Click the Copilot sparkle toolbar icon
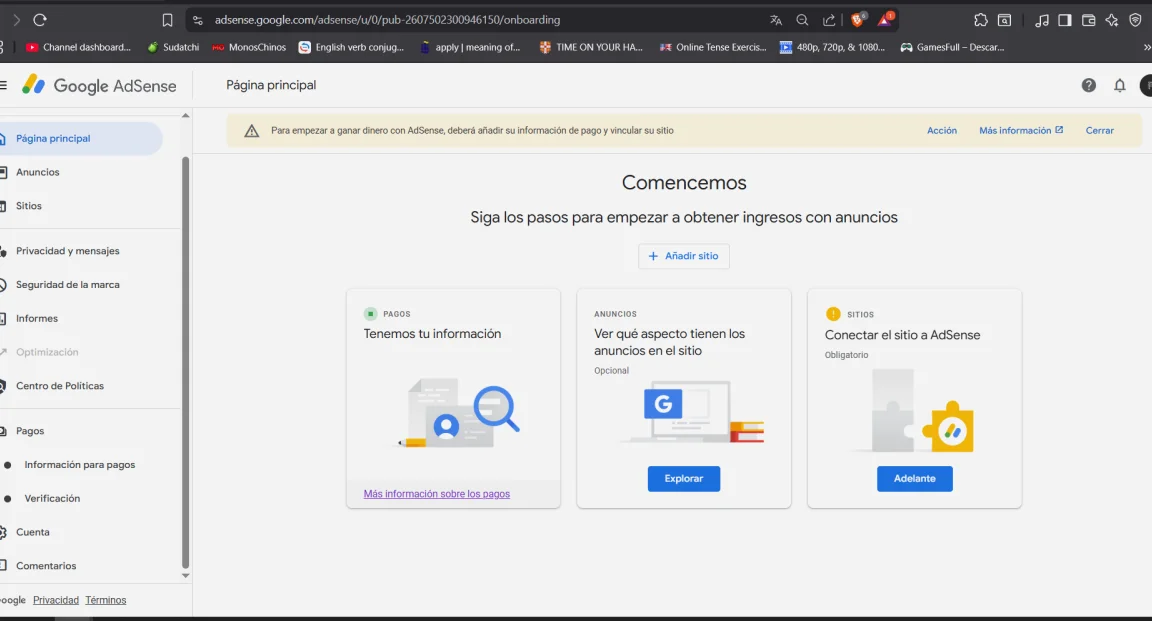The image size is (1152, 621). [x=1112, y=19]
